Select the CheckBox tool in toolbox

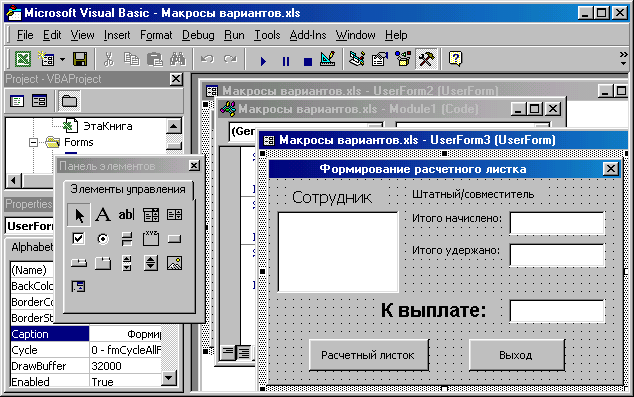coord(78,239)
